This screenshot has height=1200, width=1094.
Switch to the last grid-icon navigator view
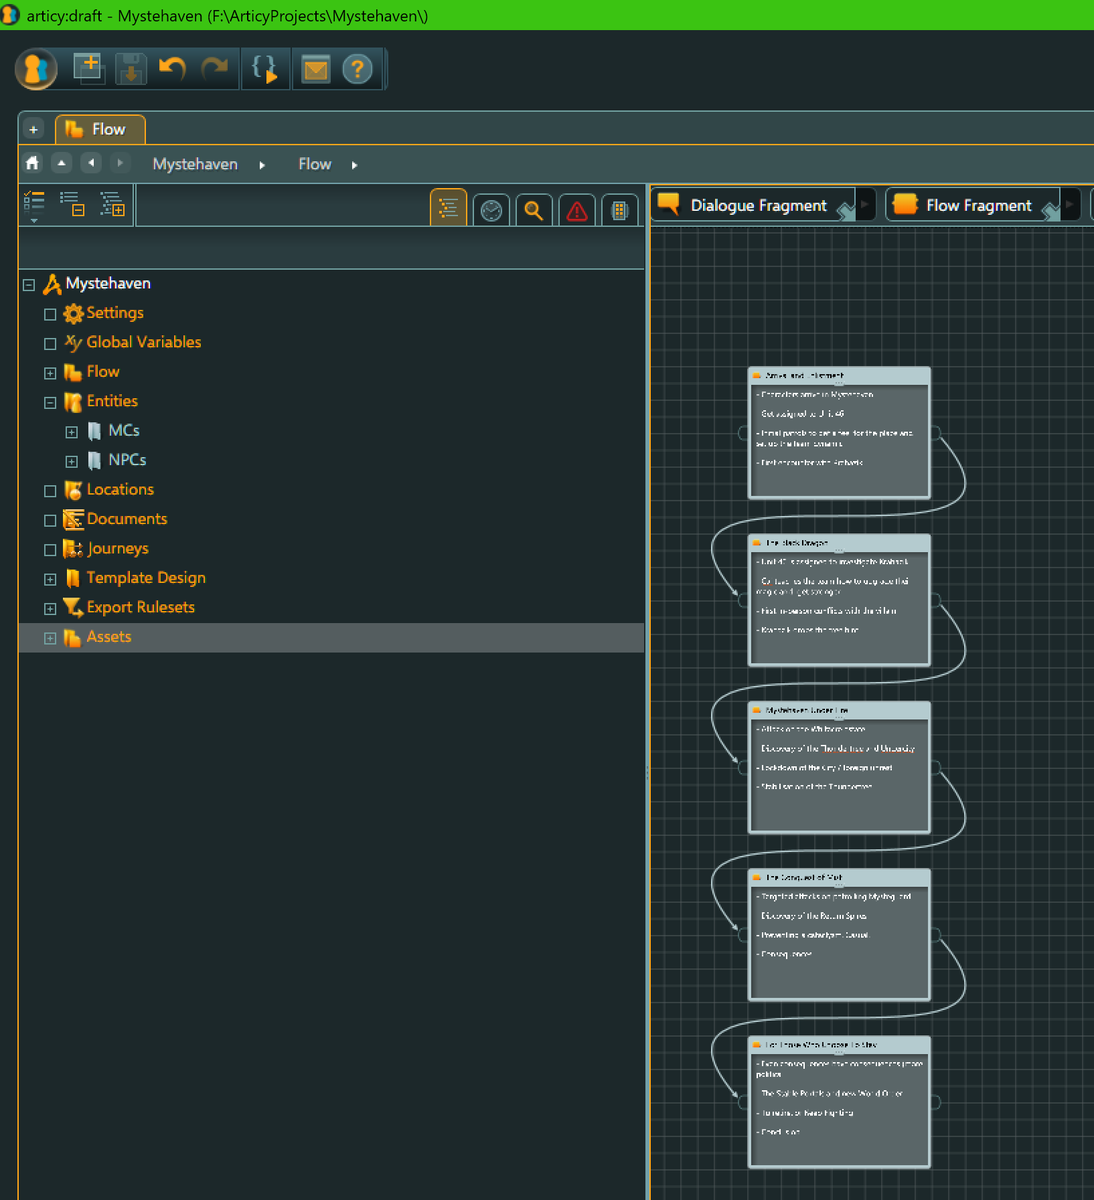point(620,210)
